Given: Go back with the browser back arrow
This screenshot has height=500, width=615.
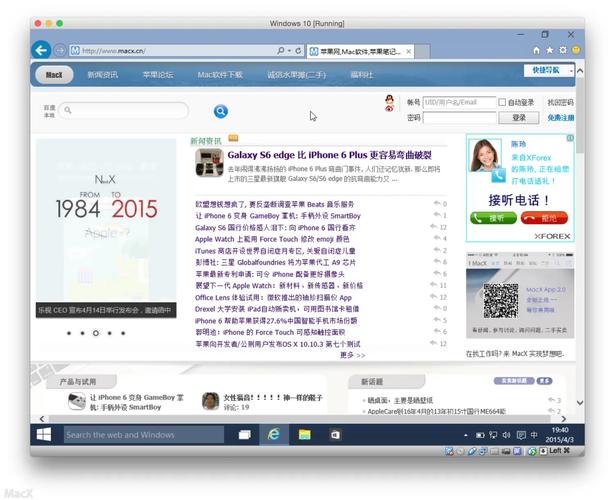Looking at the screenshot, I should (x=41, y=50).
